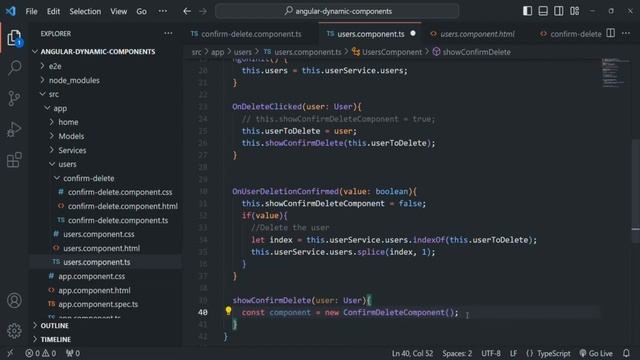The width and height of the screenshot is (640, 360).
Task: Open additional menus ellipsis in menu bar
Action: tap(162, 11)
